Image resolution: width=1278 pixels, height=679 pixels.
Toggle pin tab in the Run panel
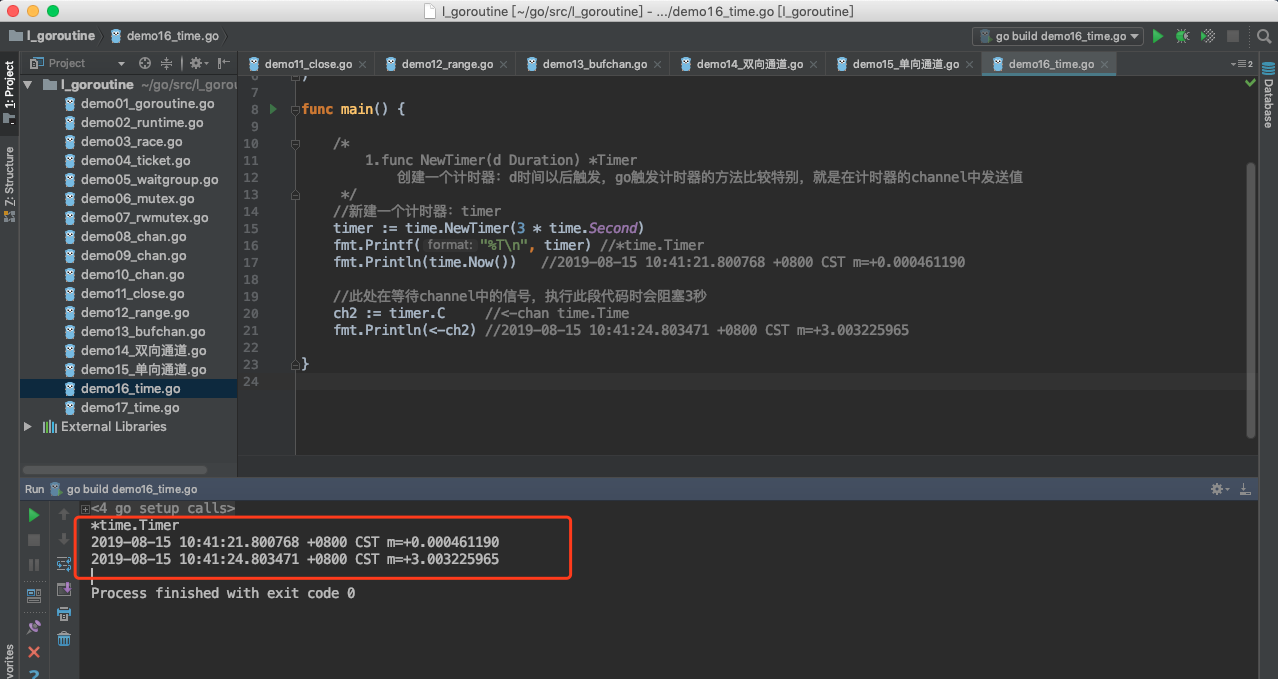coord(34,626)
